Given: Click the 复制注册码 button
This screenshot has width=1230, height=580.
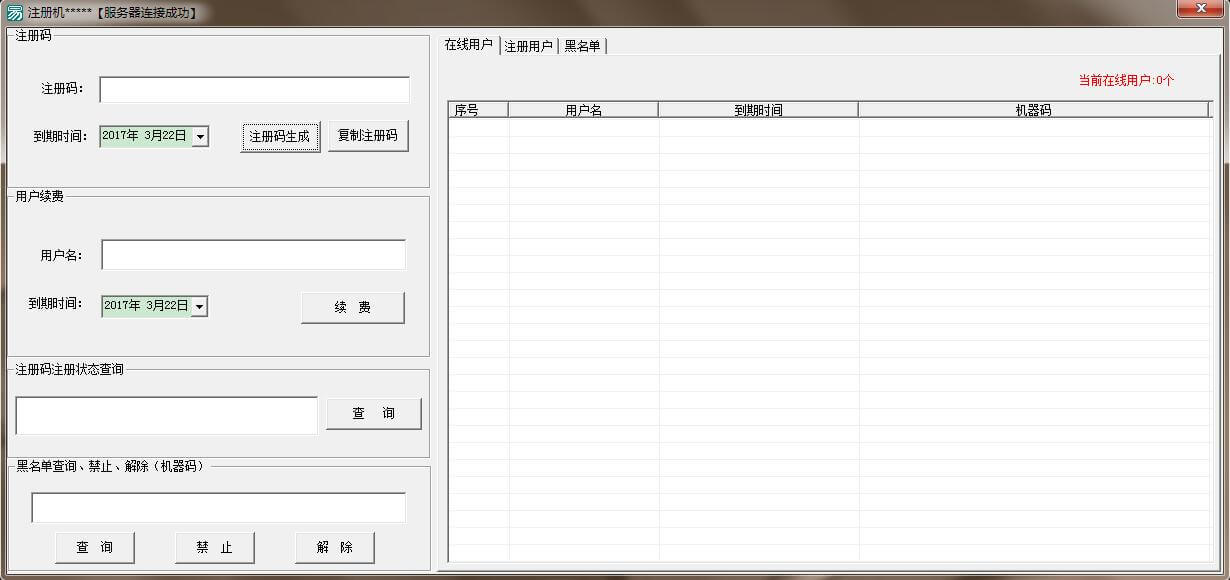Looking at the screenshot, I should point(369,136).
